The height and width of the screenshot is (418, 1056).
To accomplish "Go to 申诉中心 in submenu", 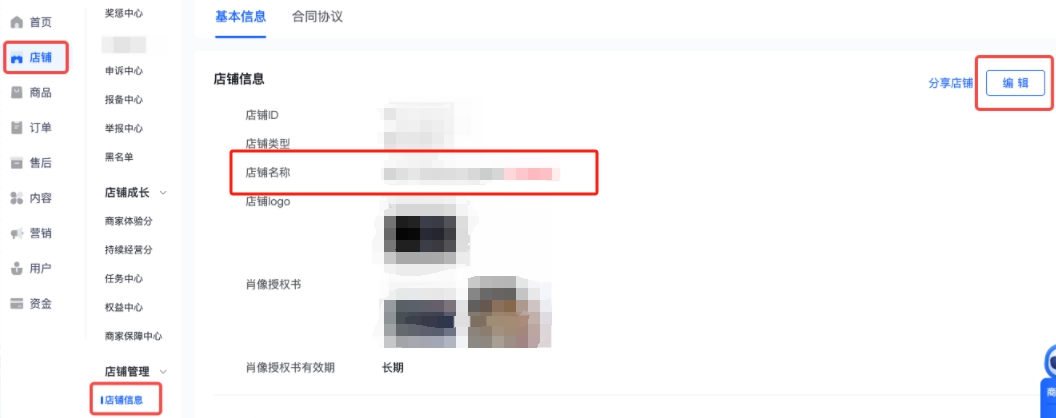I will (x=124, y=71).
